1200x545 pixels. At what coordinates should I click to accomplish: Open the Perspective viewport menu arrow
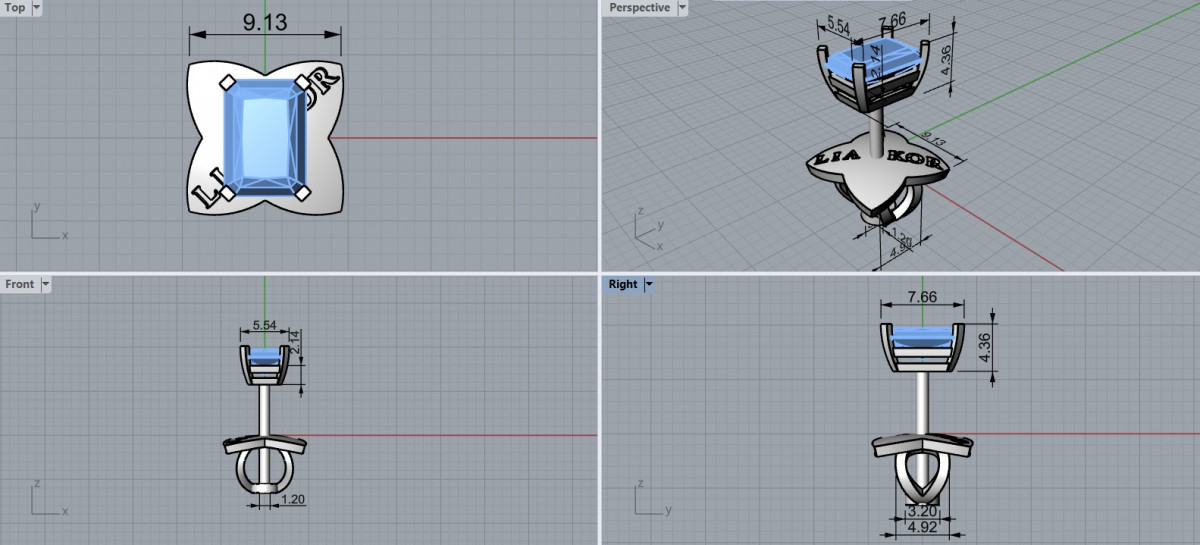point(683,8)
